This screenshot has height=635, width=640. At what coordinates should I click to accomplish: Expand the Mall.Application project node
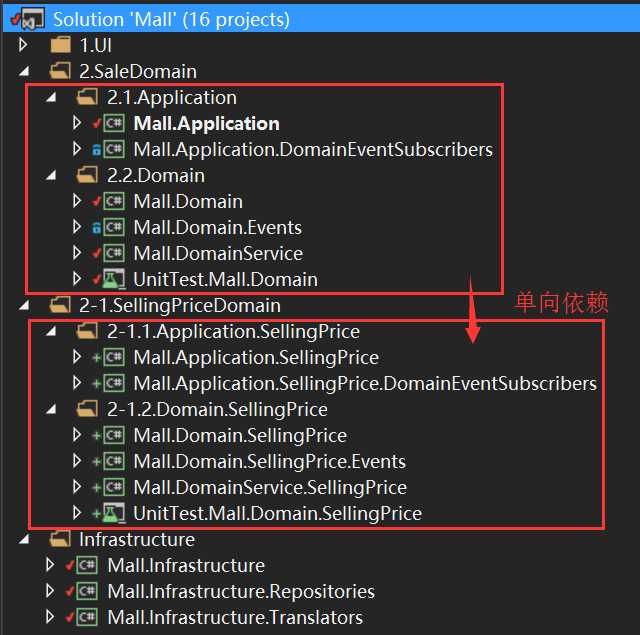[x=77, y=123]
